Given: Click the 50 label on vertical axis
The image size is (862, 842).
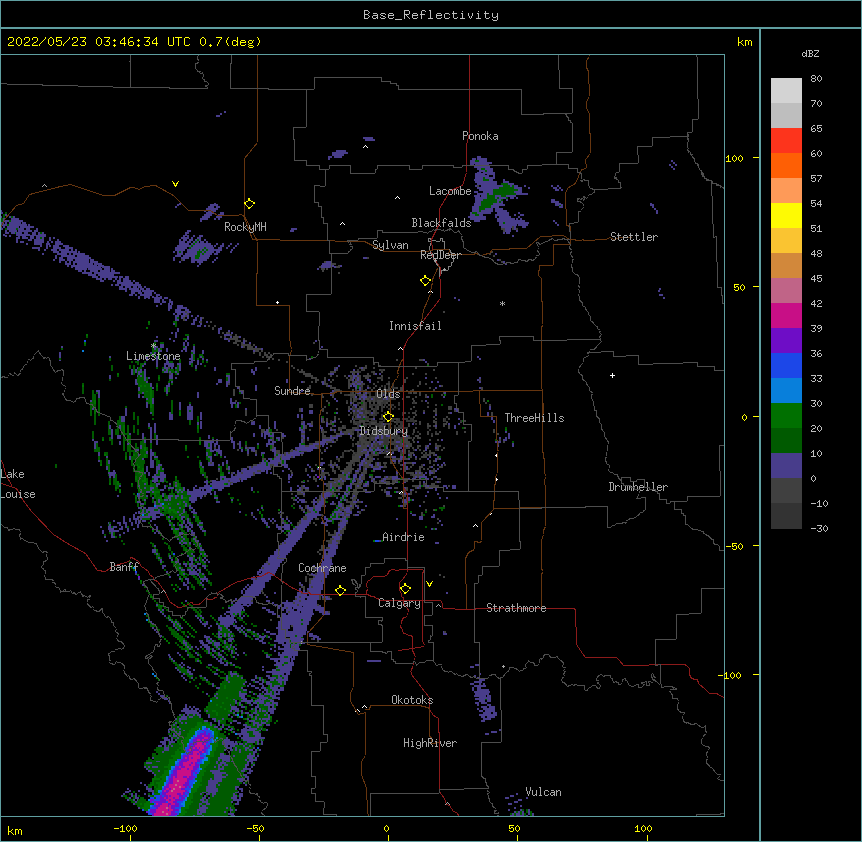Looking at the screenshot, I should (x=739, y=287).
